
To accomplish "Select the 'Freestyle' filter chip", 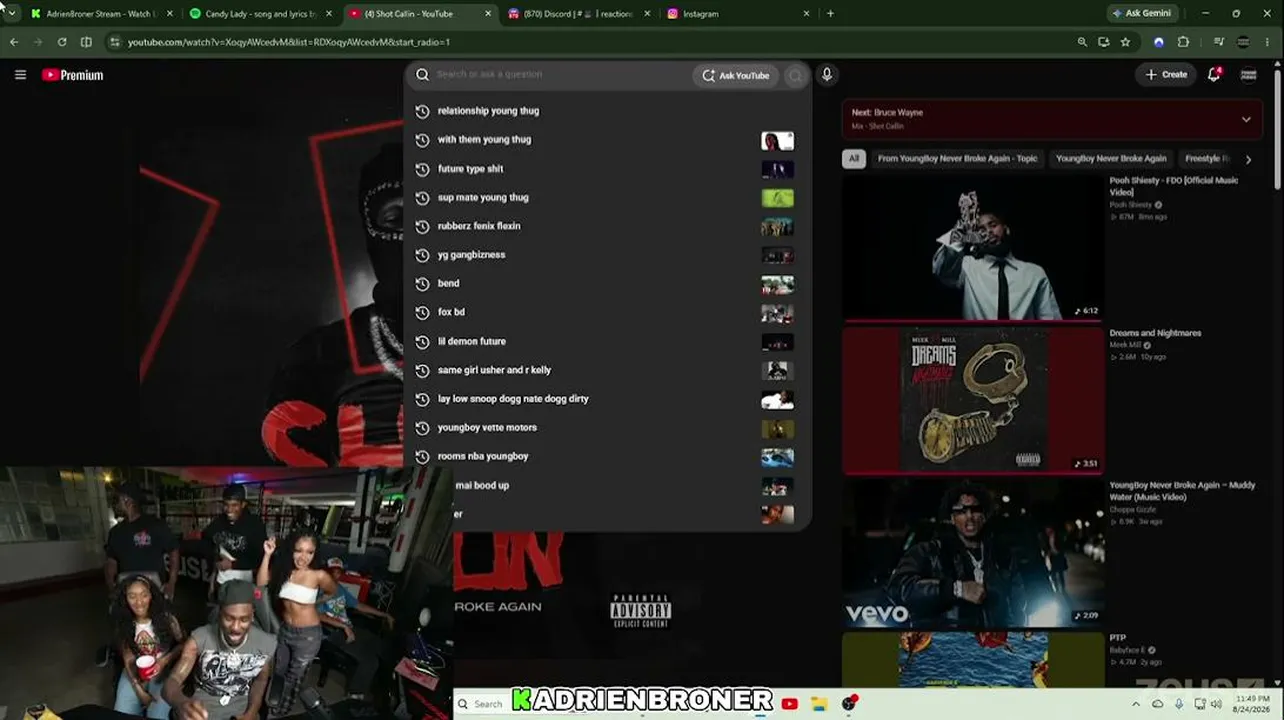I will (1207, 159).
